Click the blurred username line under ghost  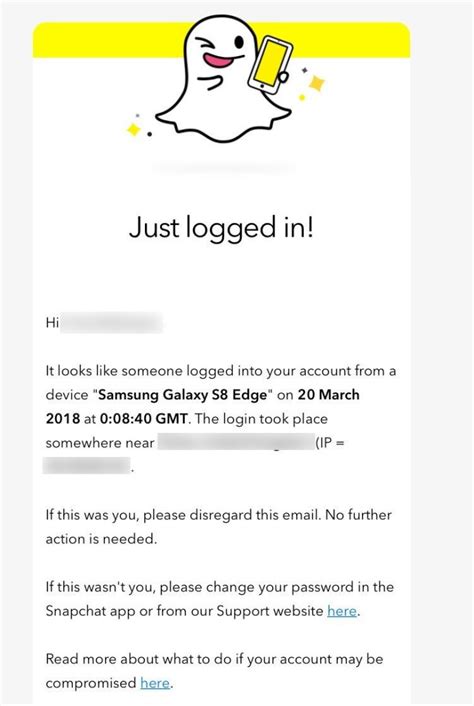click(x=224, y=168)
